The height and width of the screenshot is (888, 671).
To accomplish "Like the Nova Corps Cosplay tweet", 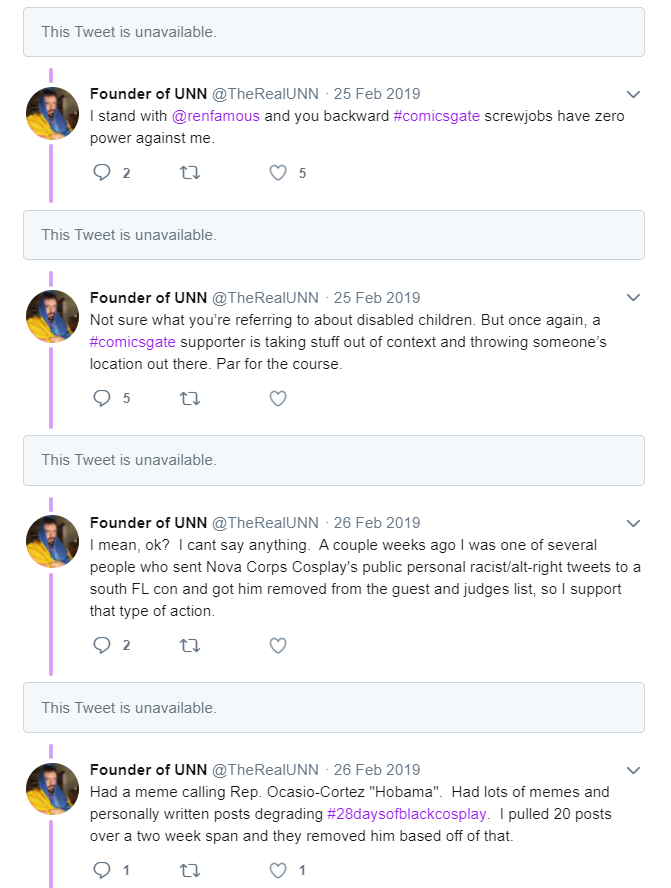I will [x=277, y=645].
